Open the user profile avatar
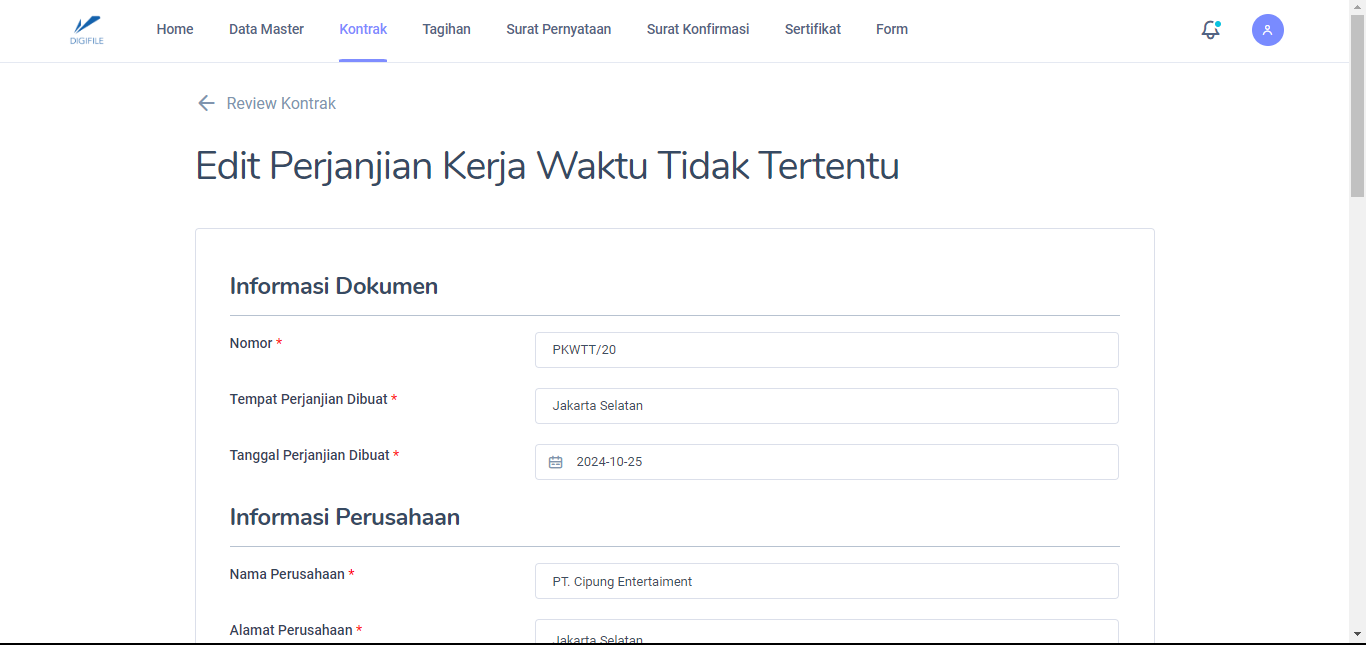This screenshot has height=645, width=1366. click(1267, 30)
